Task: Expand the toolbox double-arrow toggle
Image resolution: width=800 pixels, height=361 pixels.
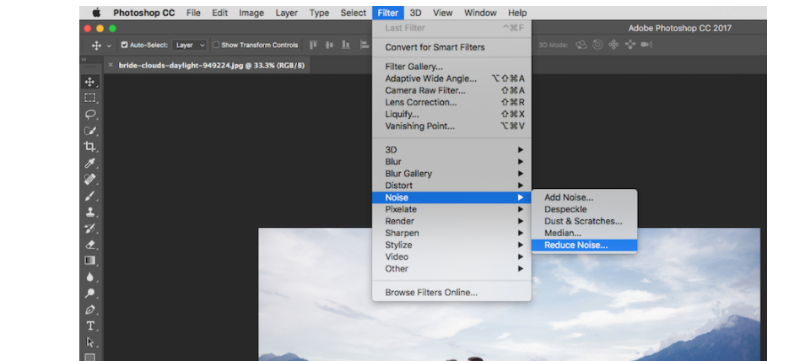Action: 84,60
